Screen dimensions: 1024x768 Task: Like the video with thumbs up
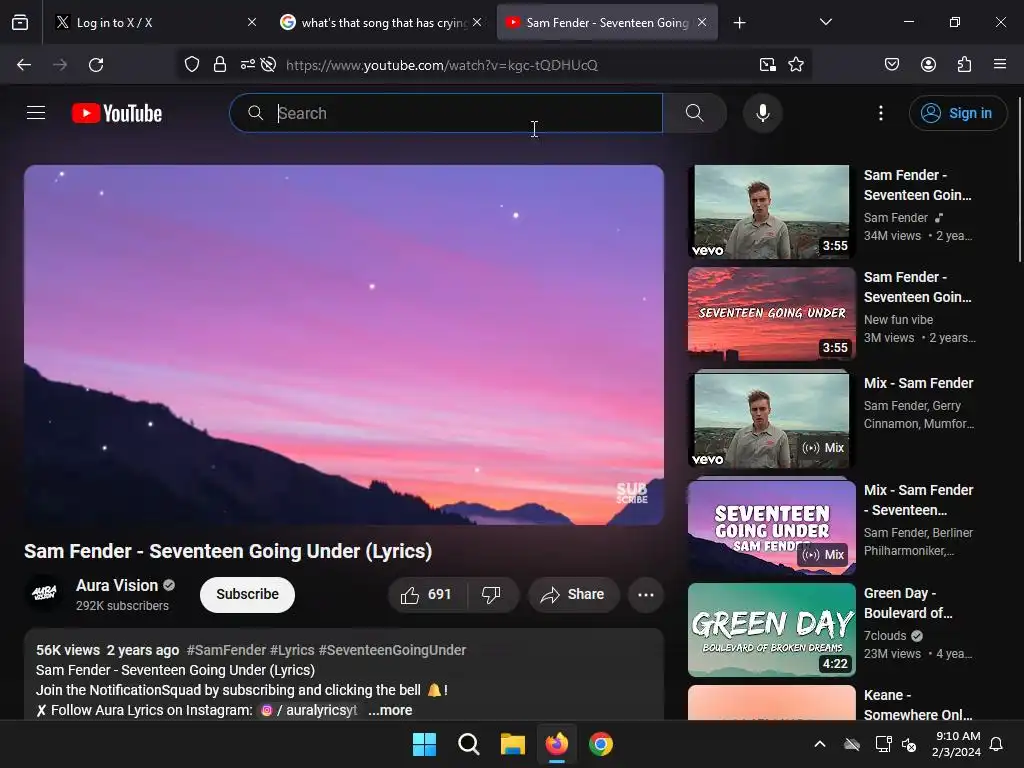coord(427,594)
